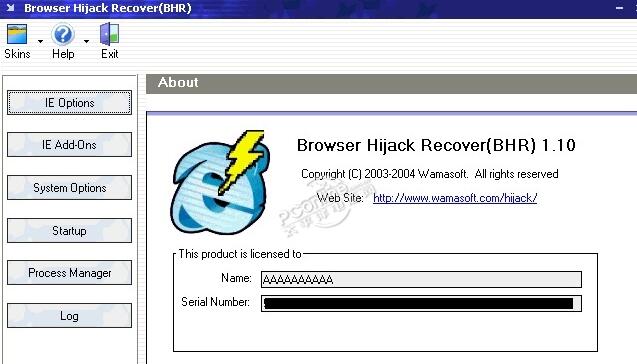The image size is (637, 364).
Task: Click the window title text
Action: coord(108,8)
